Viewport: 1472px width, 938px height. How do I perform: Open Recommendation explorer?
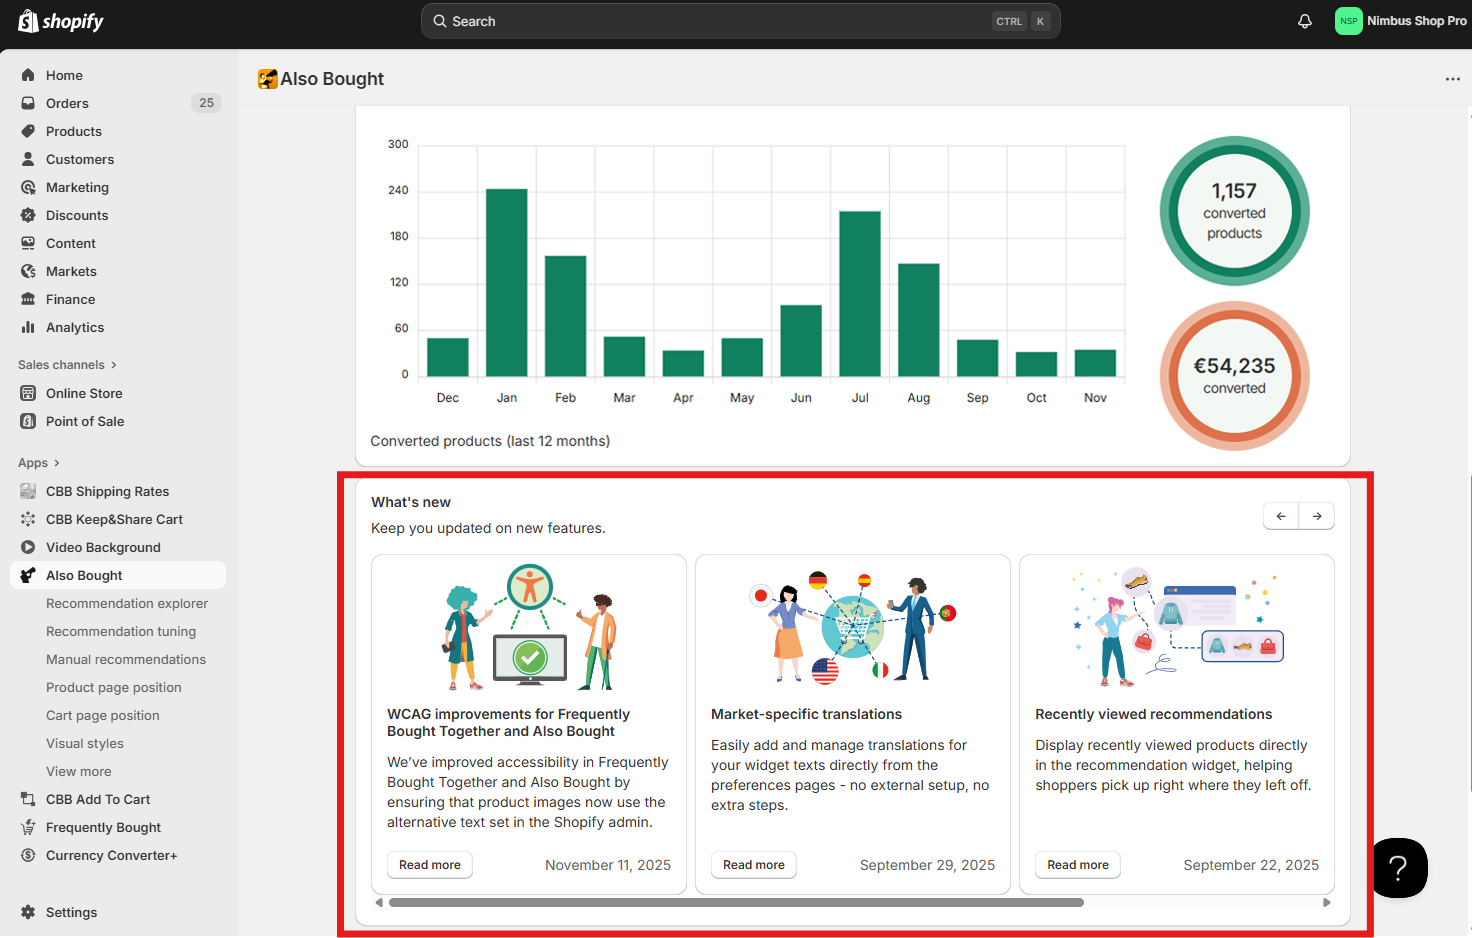[x=127, y=603]
